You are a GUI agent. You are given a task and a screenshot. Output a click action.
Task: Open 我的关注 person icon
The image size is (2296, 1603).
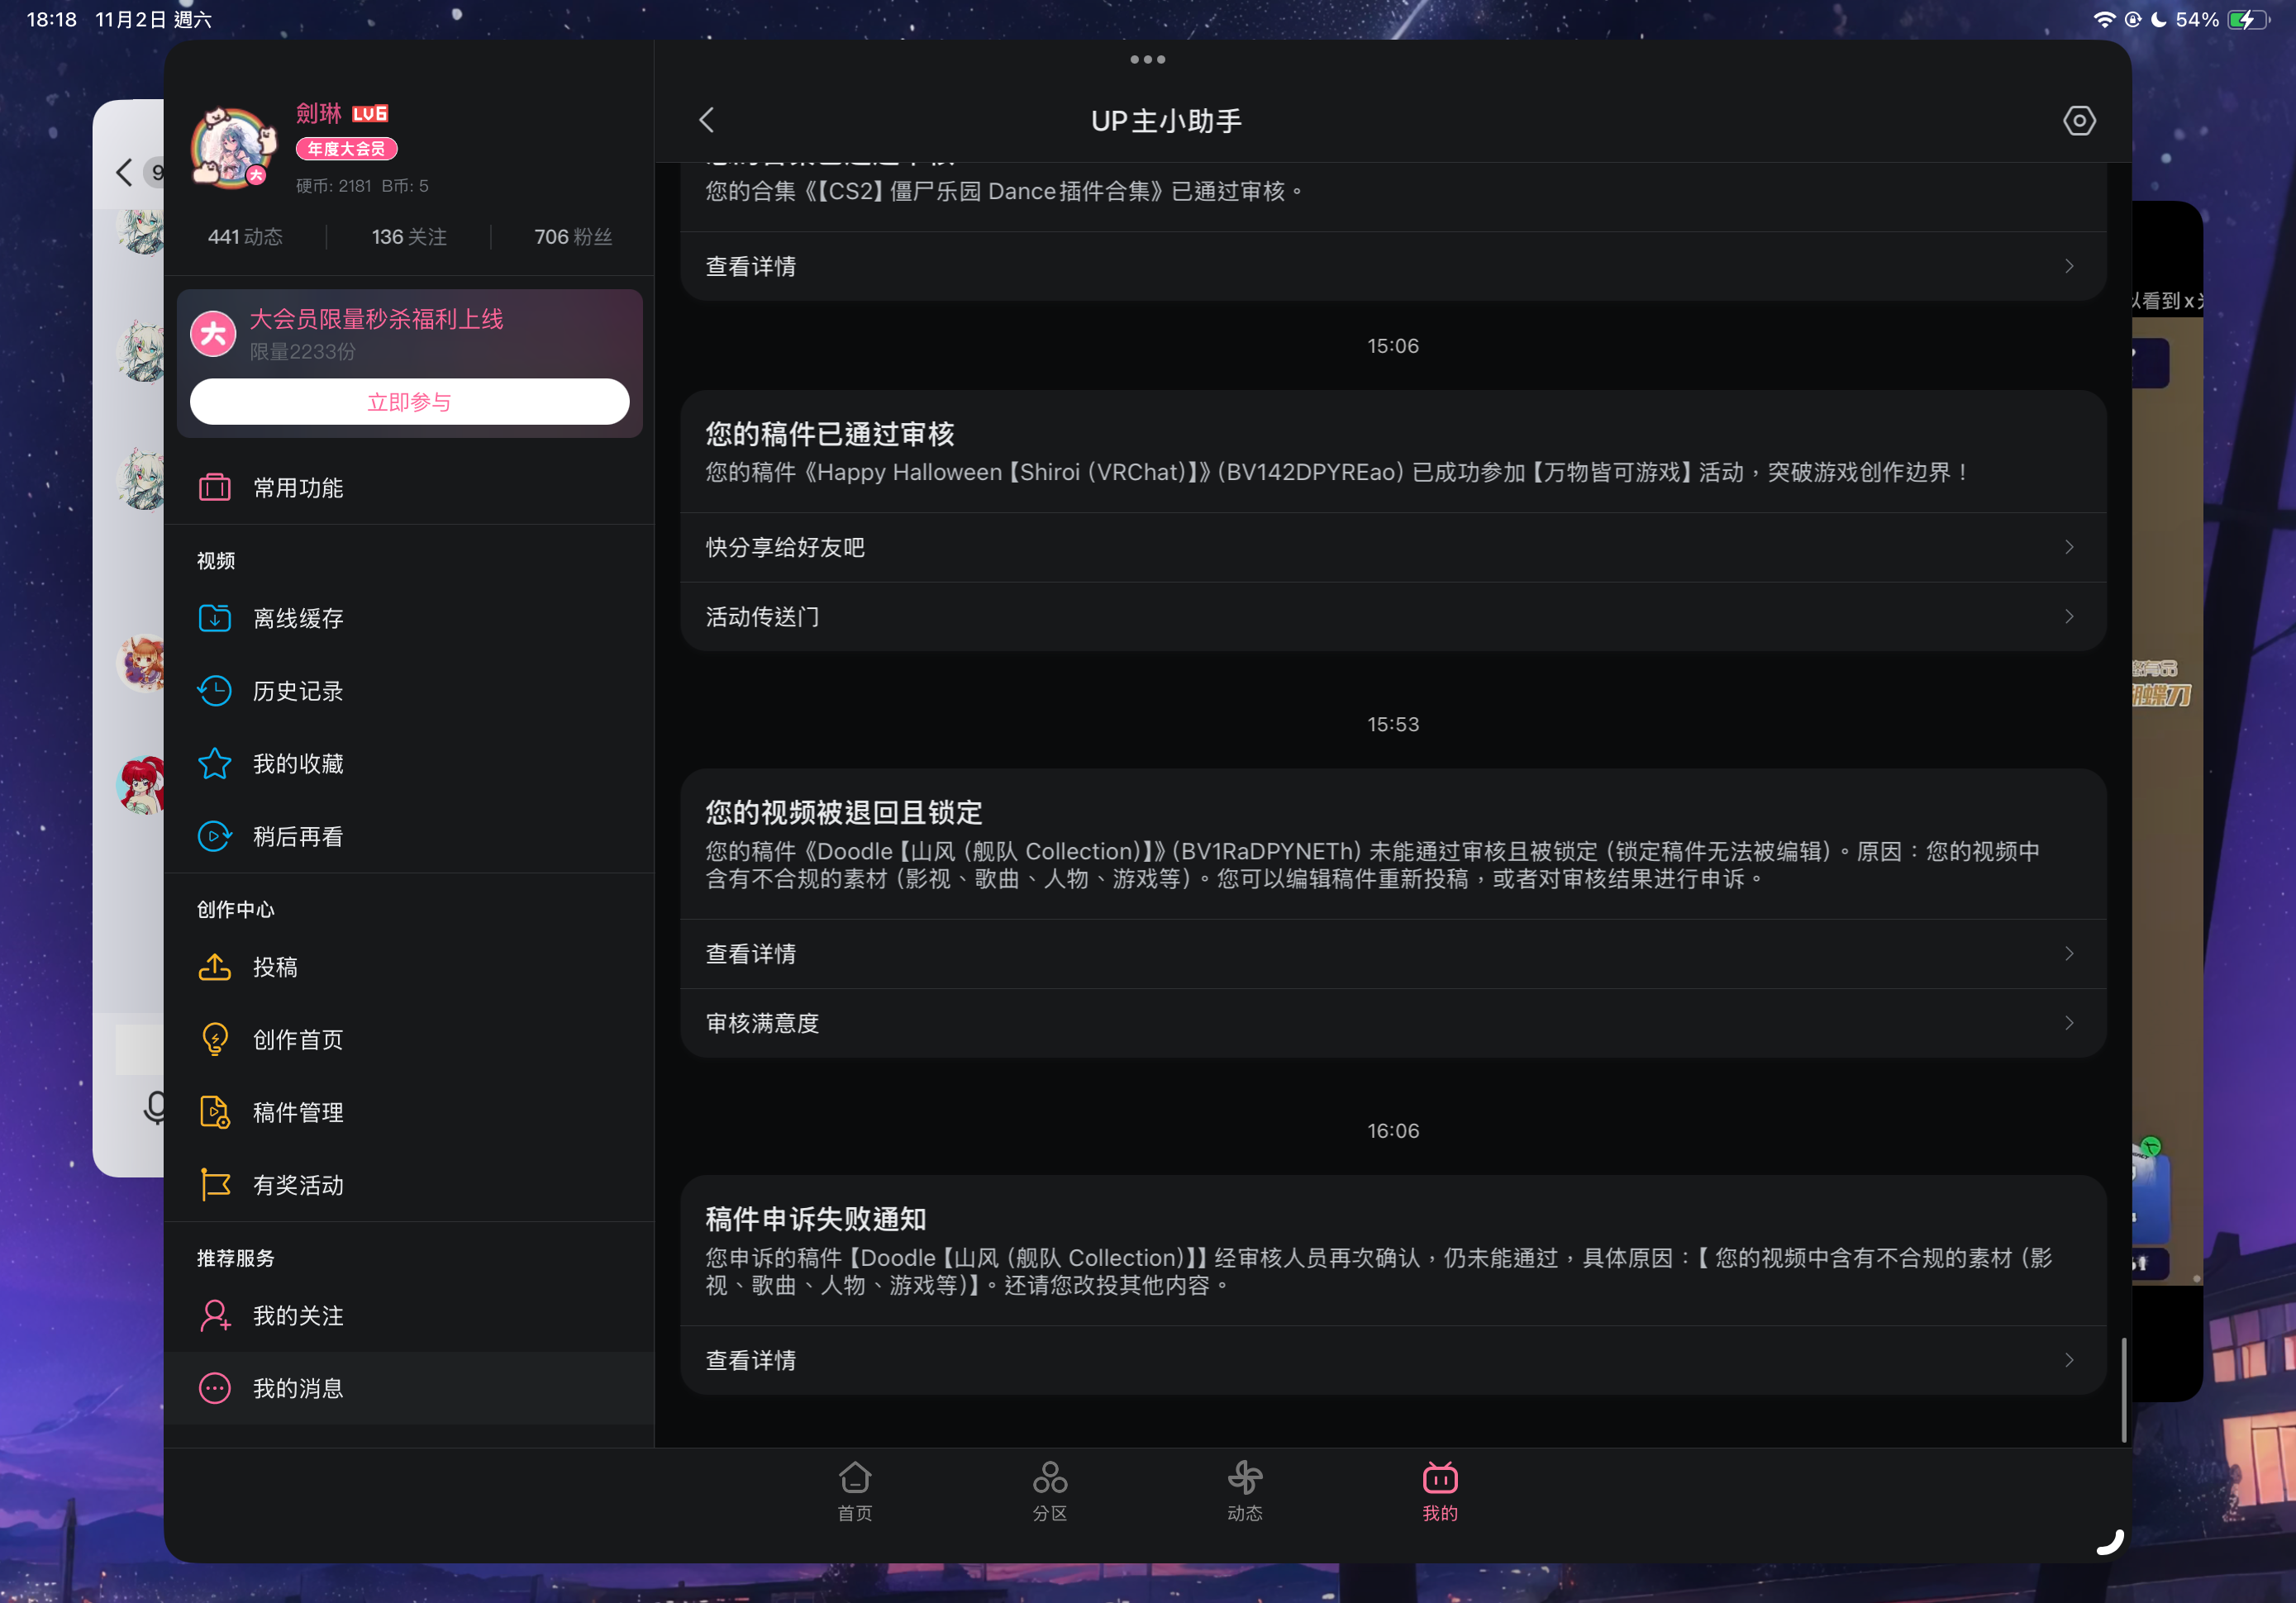[x=214, y=1316]
